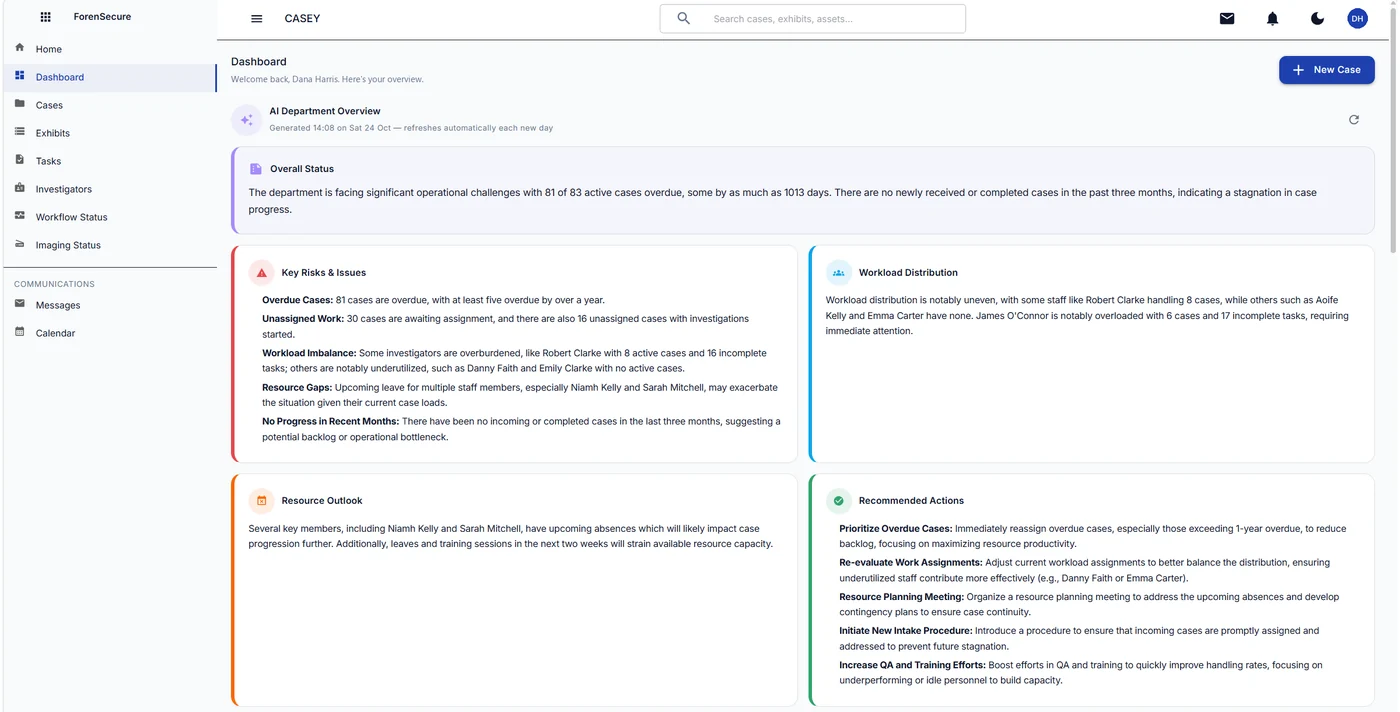Screen dimensions: 1400x712
Task: Click the Calendar icon in sidebar
Action: tap(20, 332)
